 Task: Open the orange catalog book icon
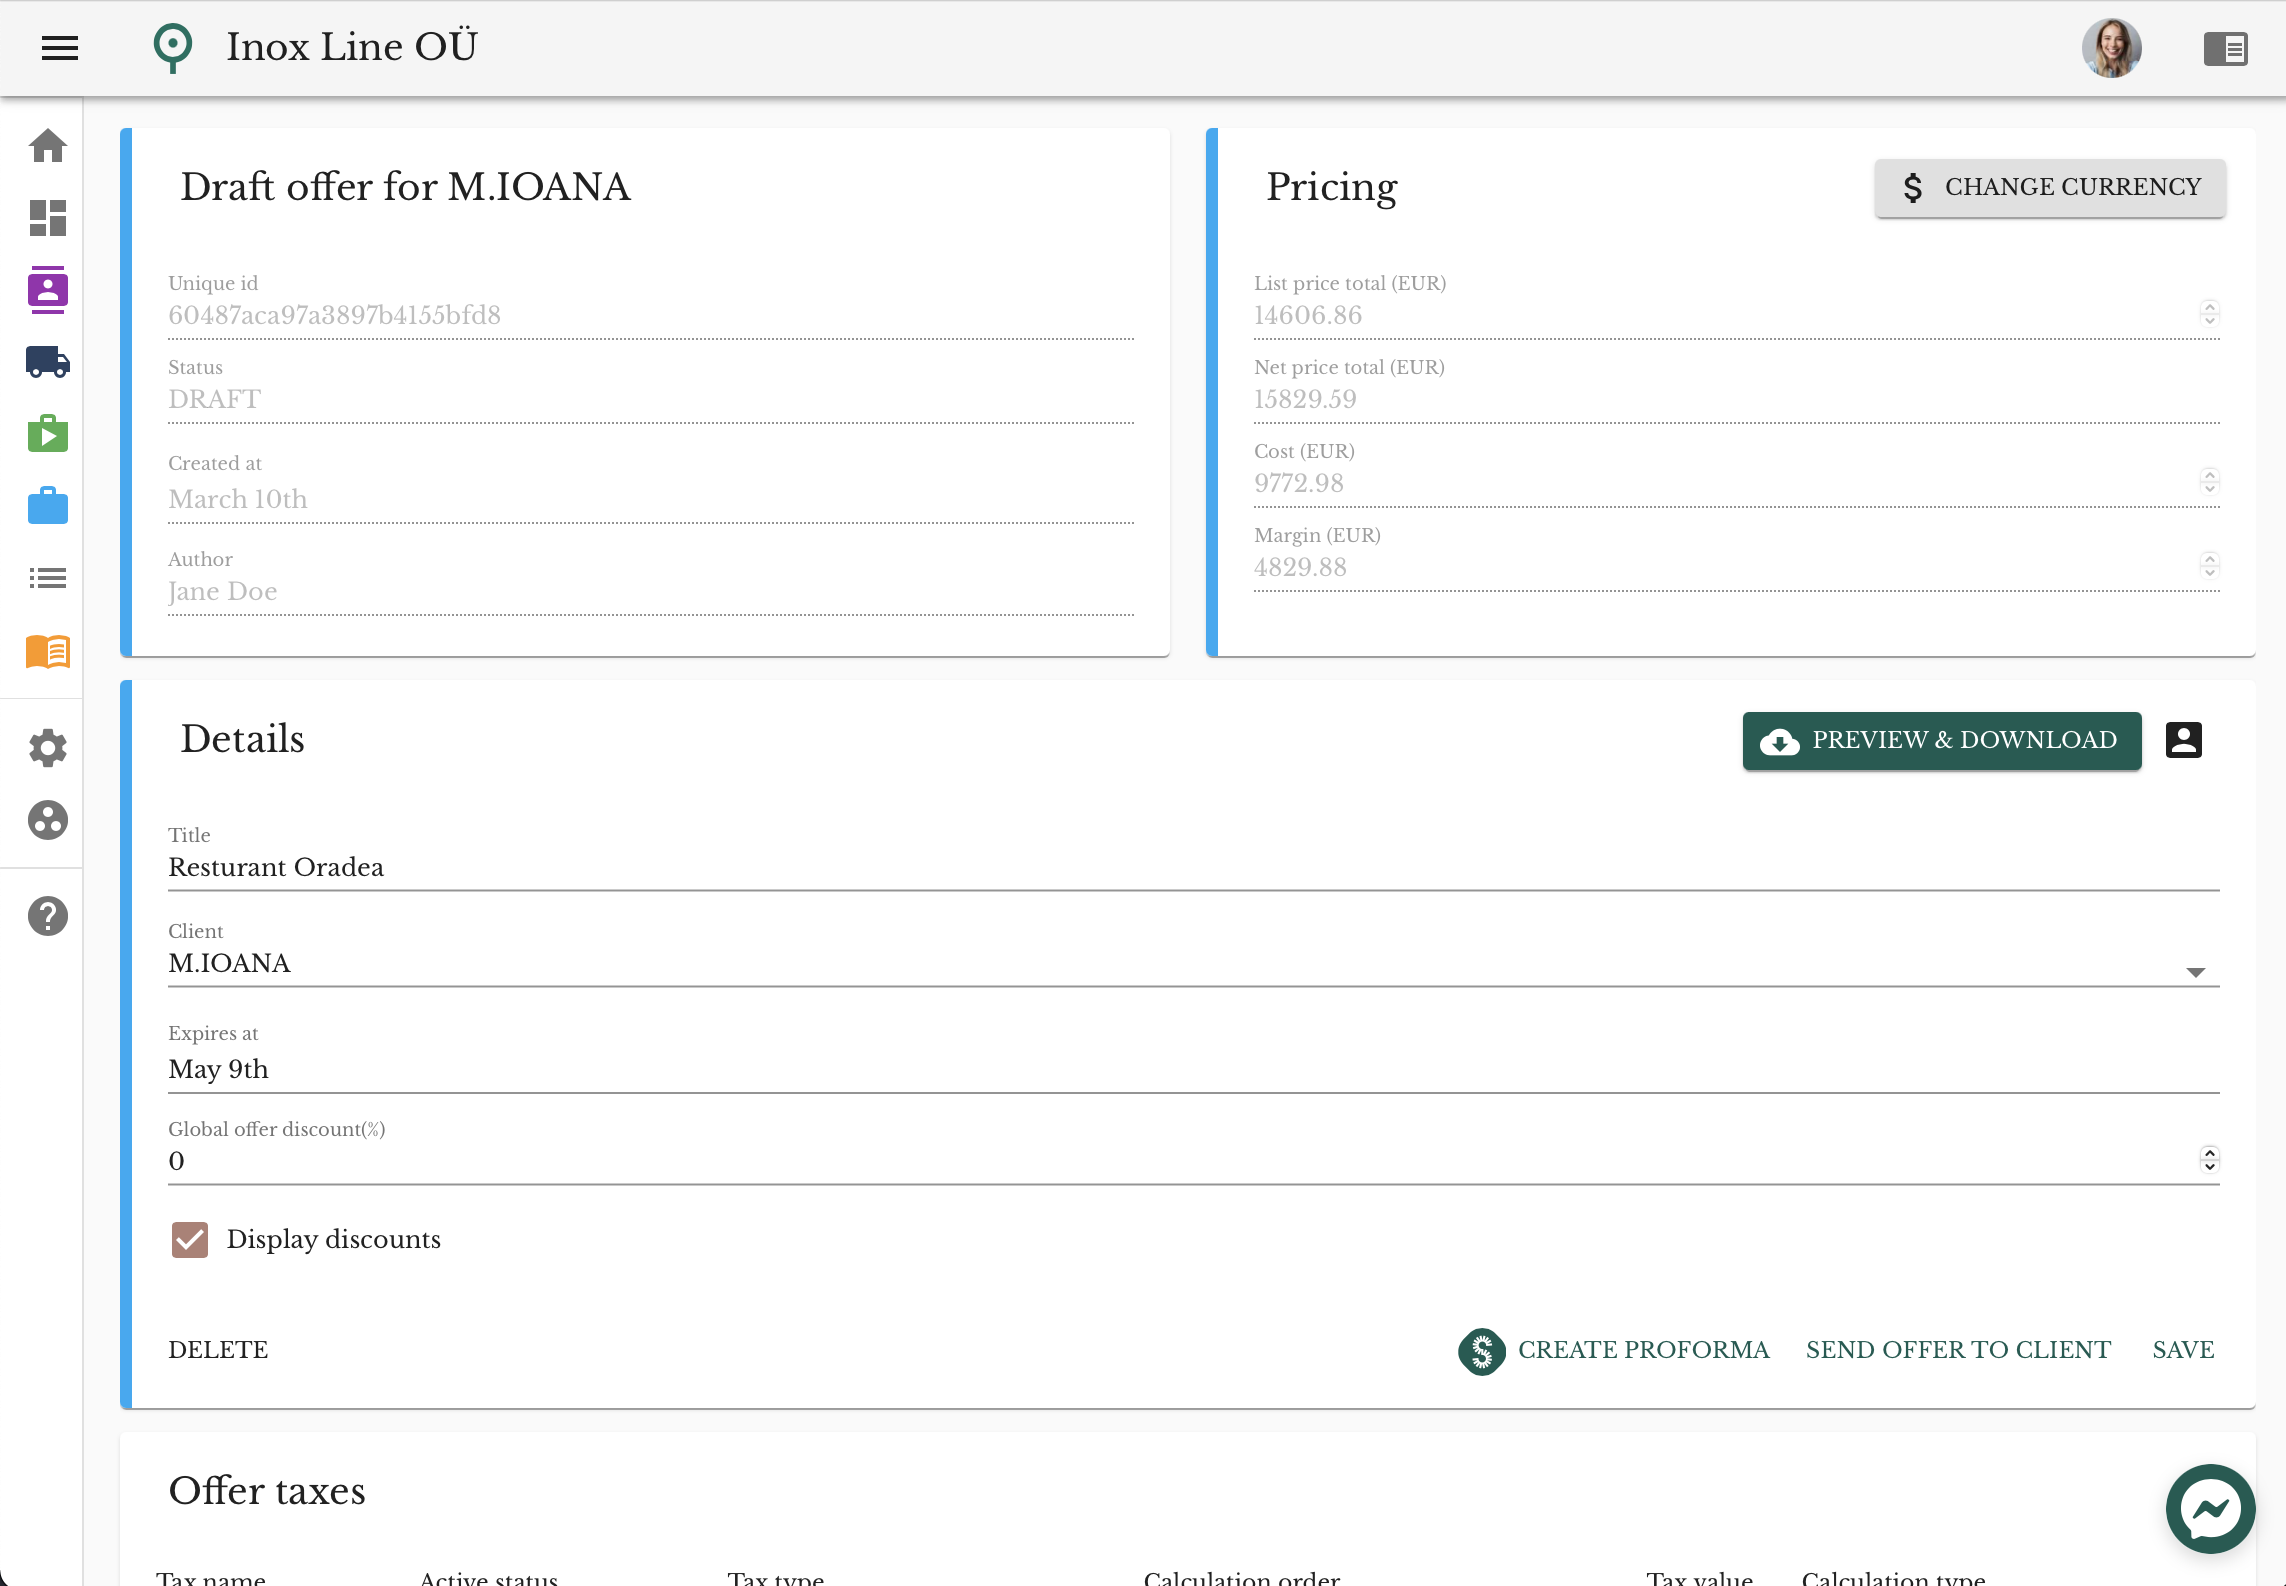47,651
